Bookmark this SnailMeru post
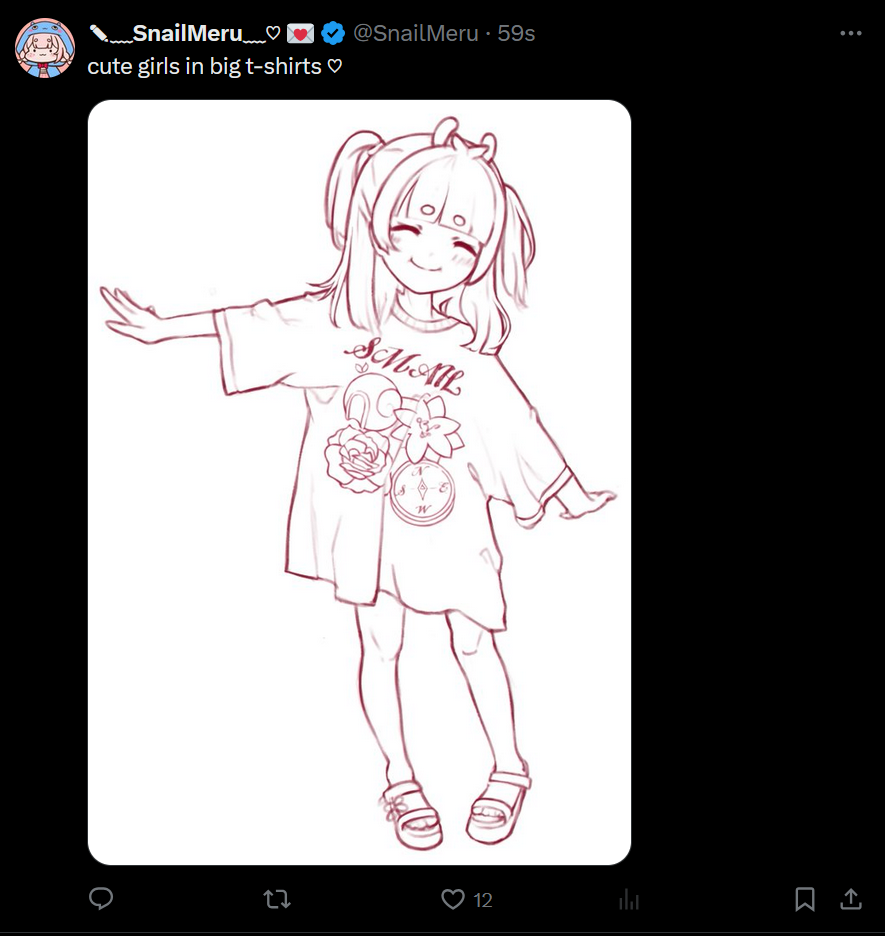Screen dimensions: 885x936 point(804,899)
